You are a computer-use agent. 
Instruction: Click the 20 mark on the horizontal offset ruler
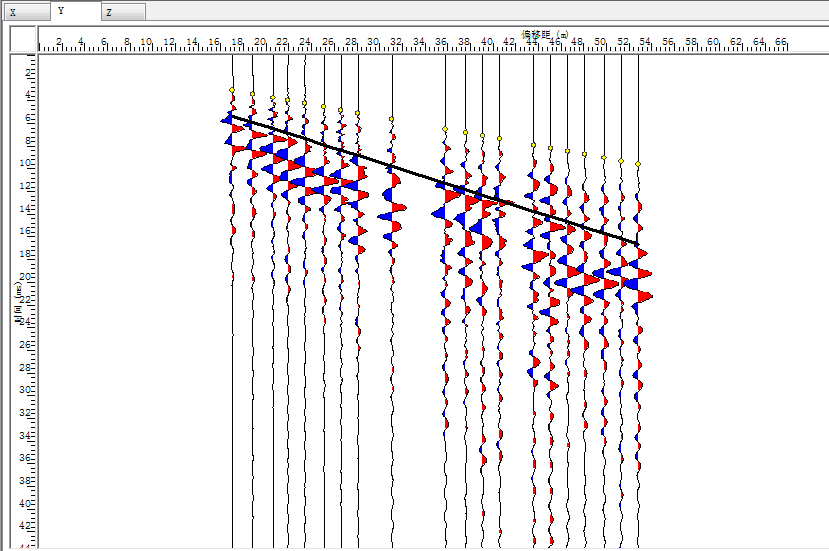[x=260, y=43]
